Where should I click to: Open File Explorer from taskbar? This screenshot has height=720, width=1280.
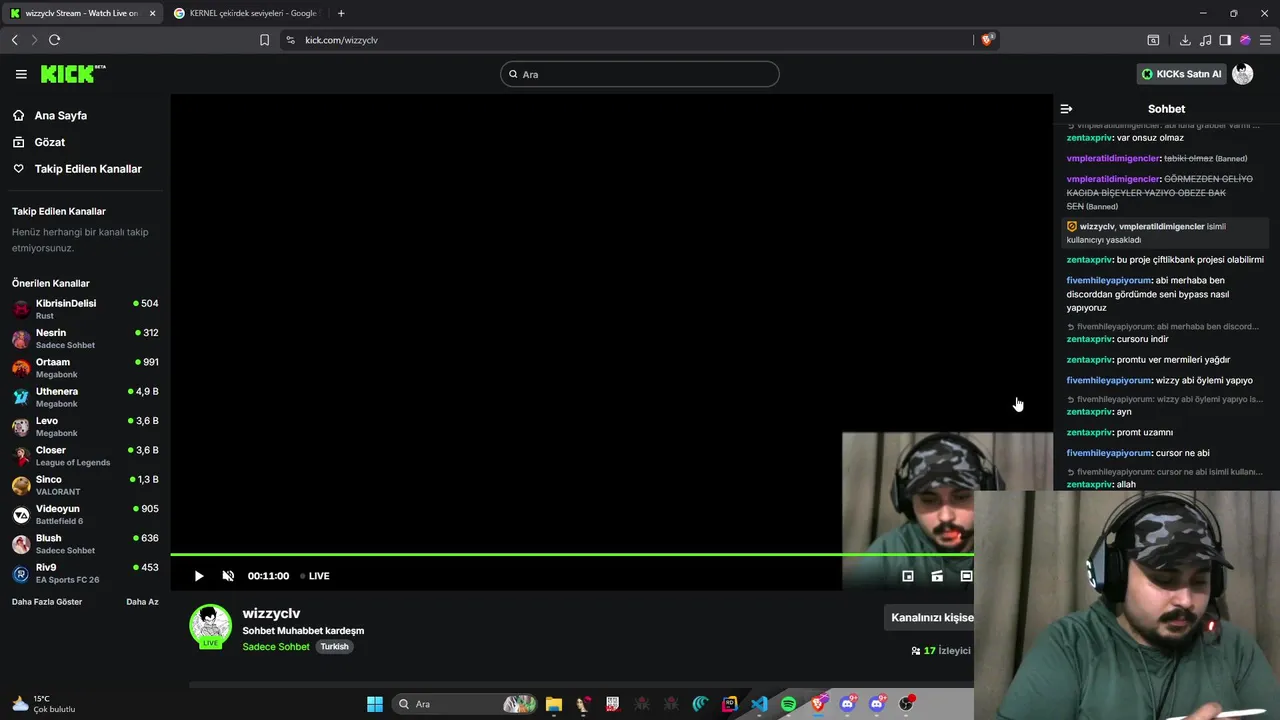point(554,704)
